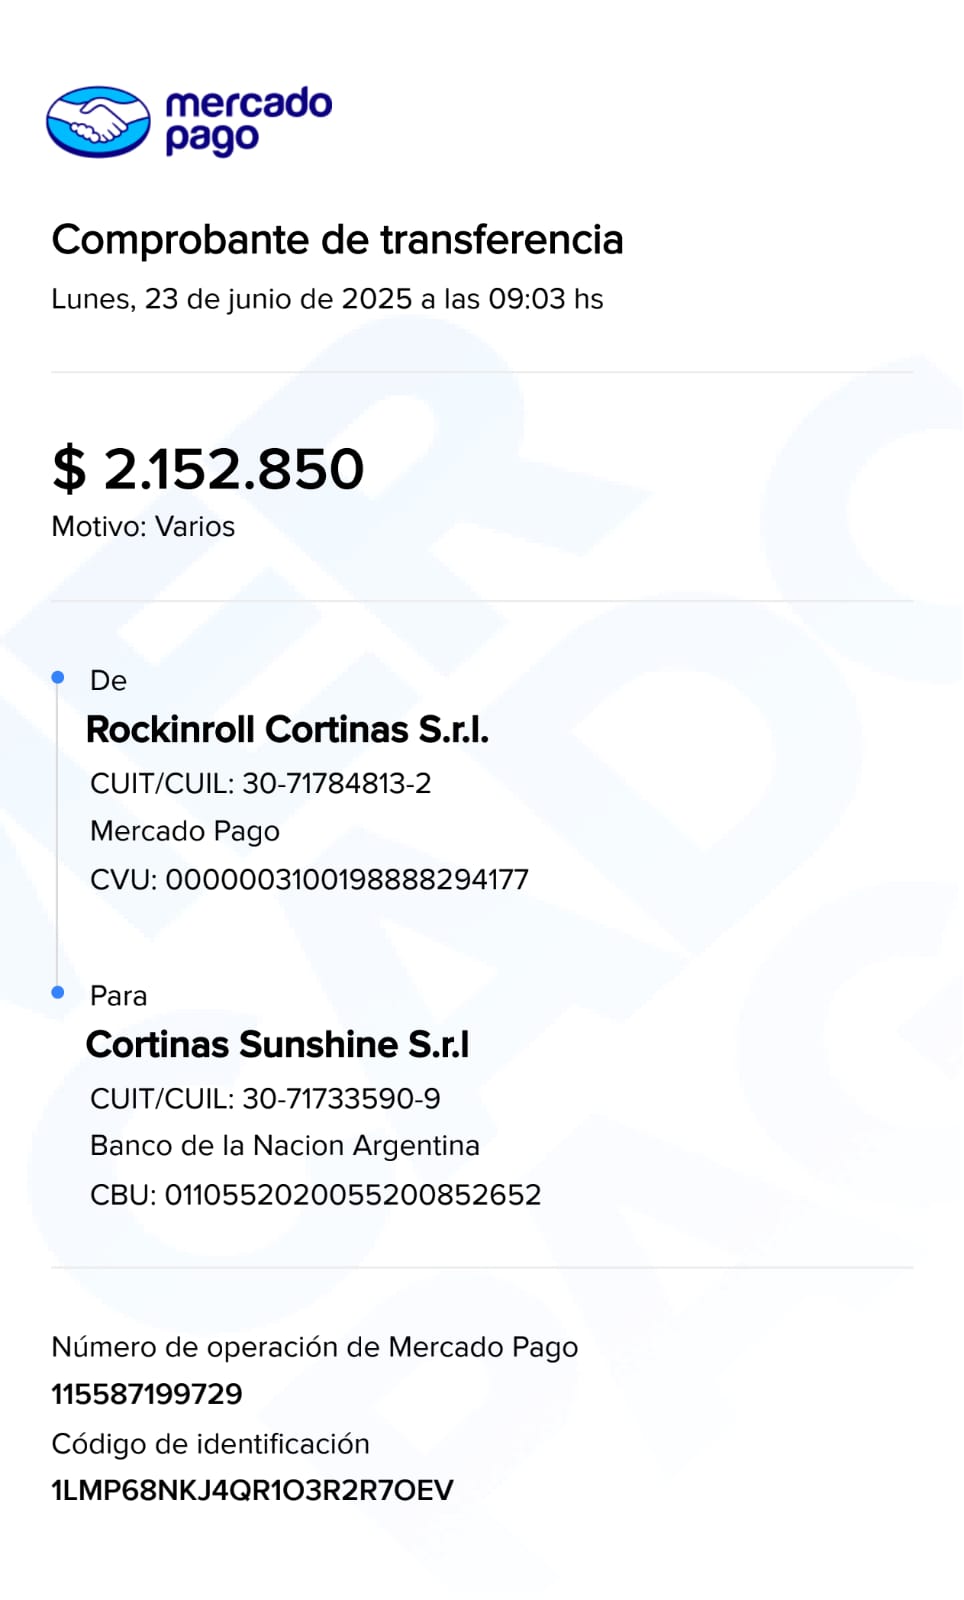Select recipient name Cortinas Sunshine S.r.l
This screenshot has width=964, height=1600.
click(x=277, y=1045)
